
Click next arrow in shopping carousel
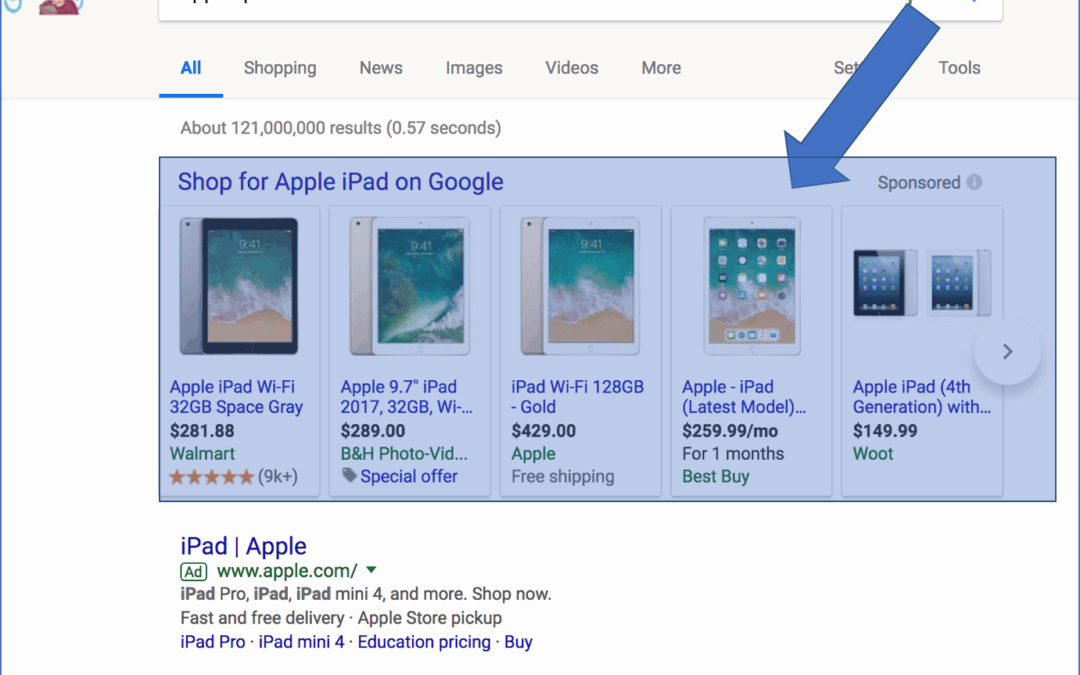pos(1007,351)
